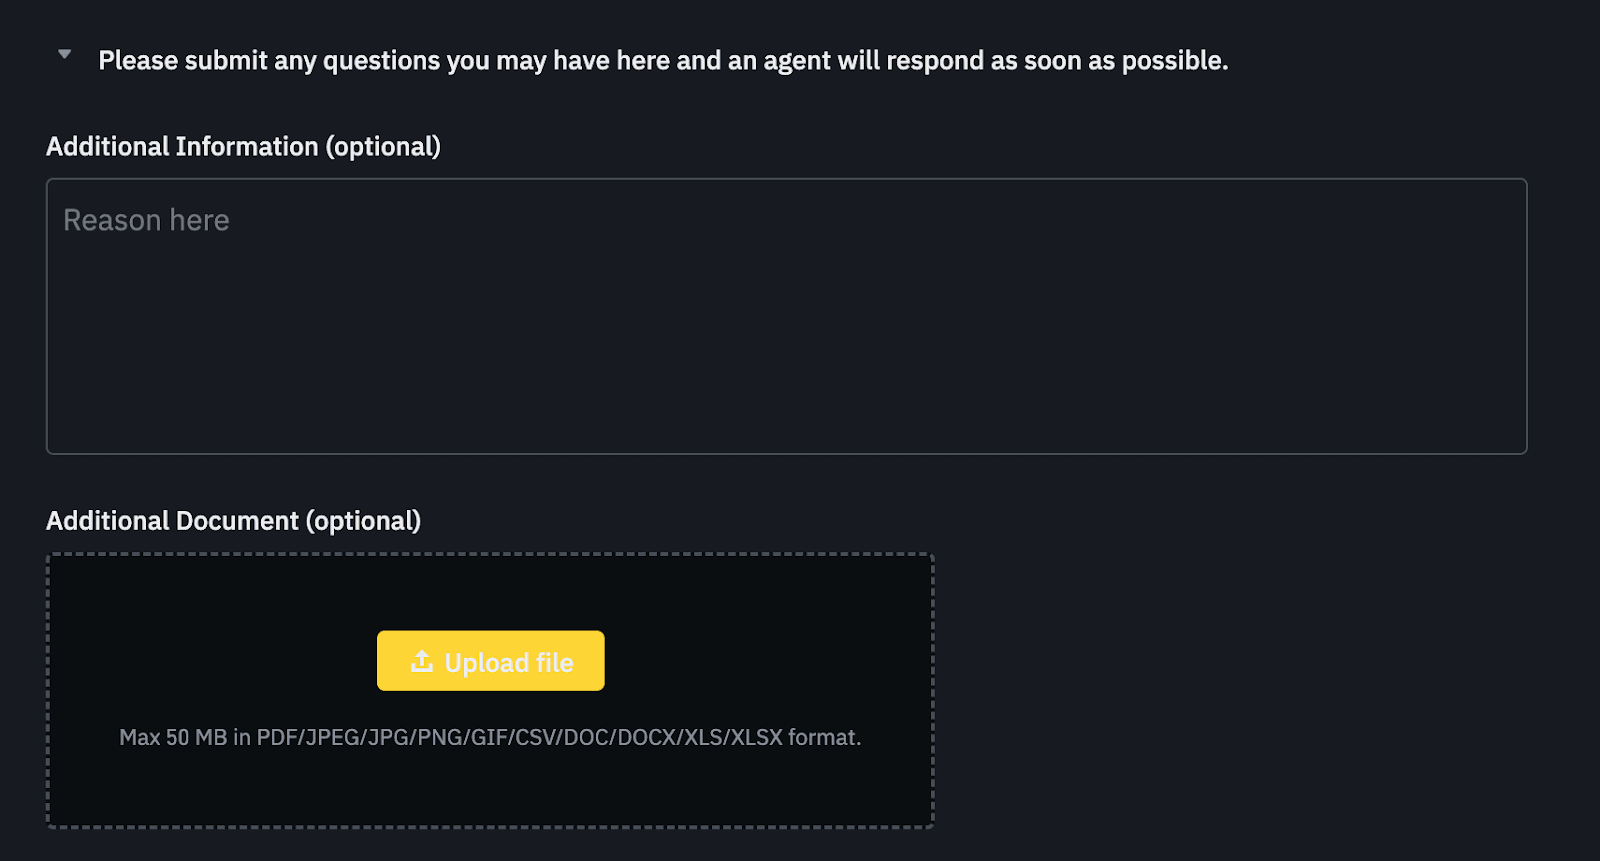
Task: Toggle the expander next to 'Please submit any questions'
Action: click(64, 55)
